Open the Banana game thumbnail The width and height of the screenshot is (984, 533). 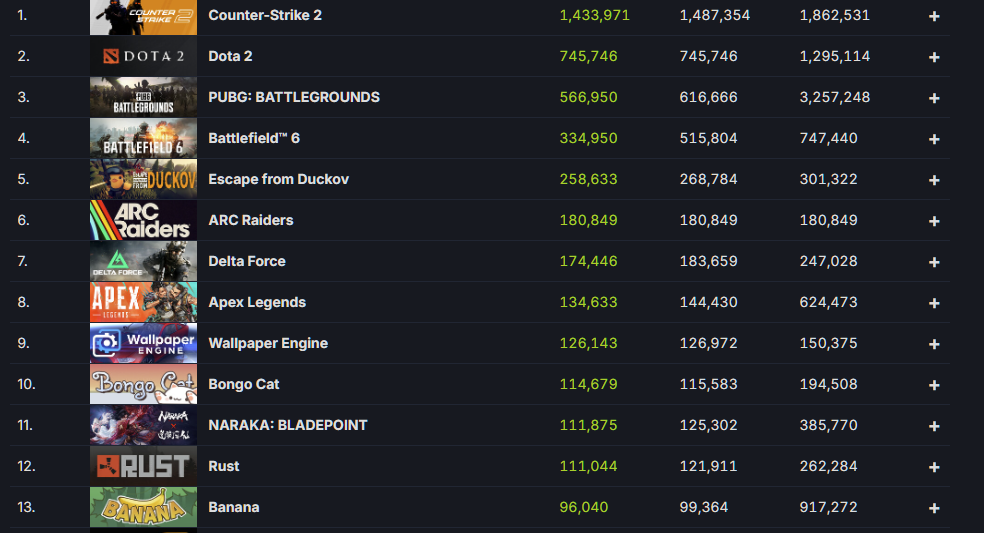pyautogui.click(x=143, y=507)
